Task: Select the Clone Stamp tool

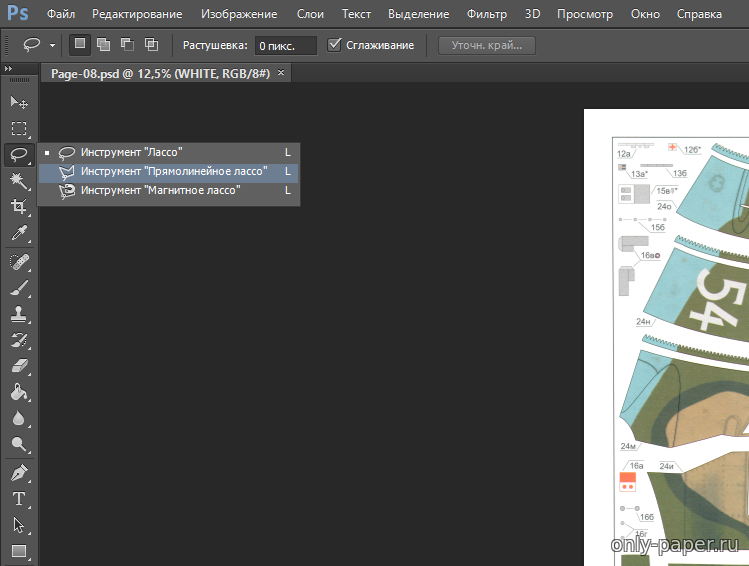Action: click(18, 314)
